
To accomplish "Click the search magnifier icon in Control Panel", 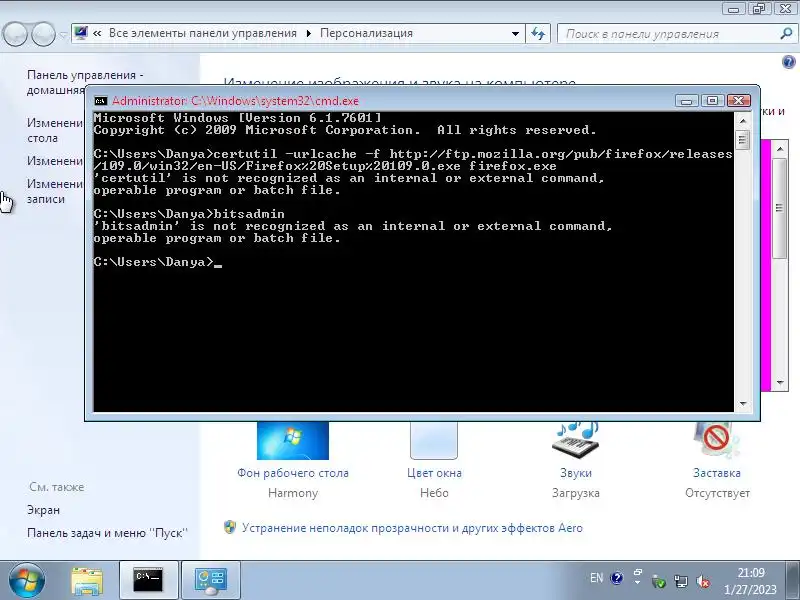I will point(786,34).
